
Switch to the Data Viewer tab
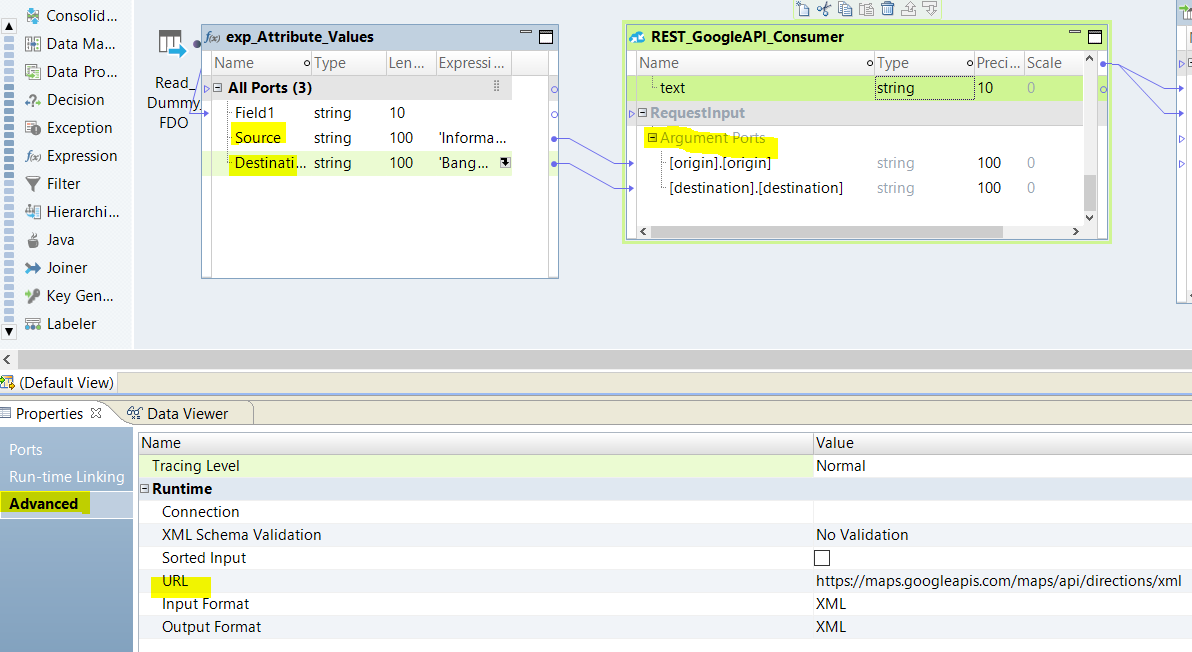188,412
